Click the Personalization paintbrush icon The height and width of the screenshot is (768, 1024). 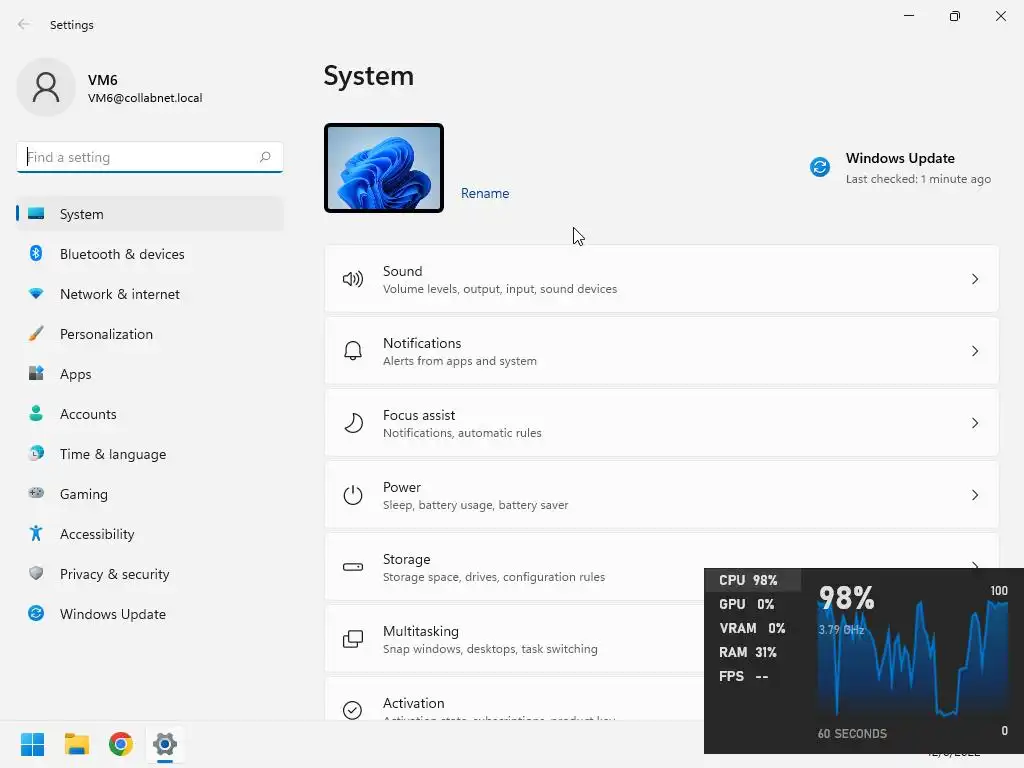(x=36, y=334)
